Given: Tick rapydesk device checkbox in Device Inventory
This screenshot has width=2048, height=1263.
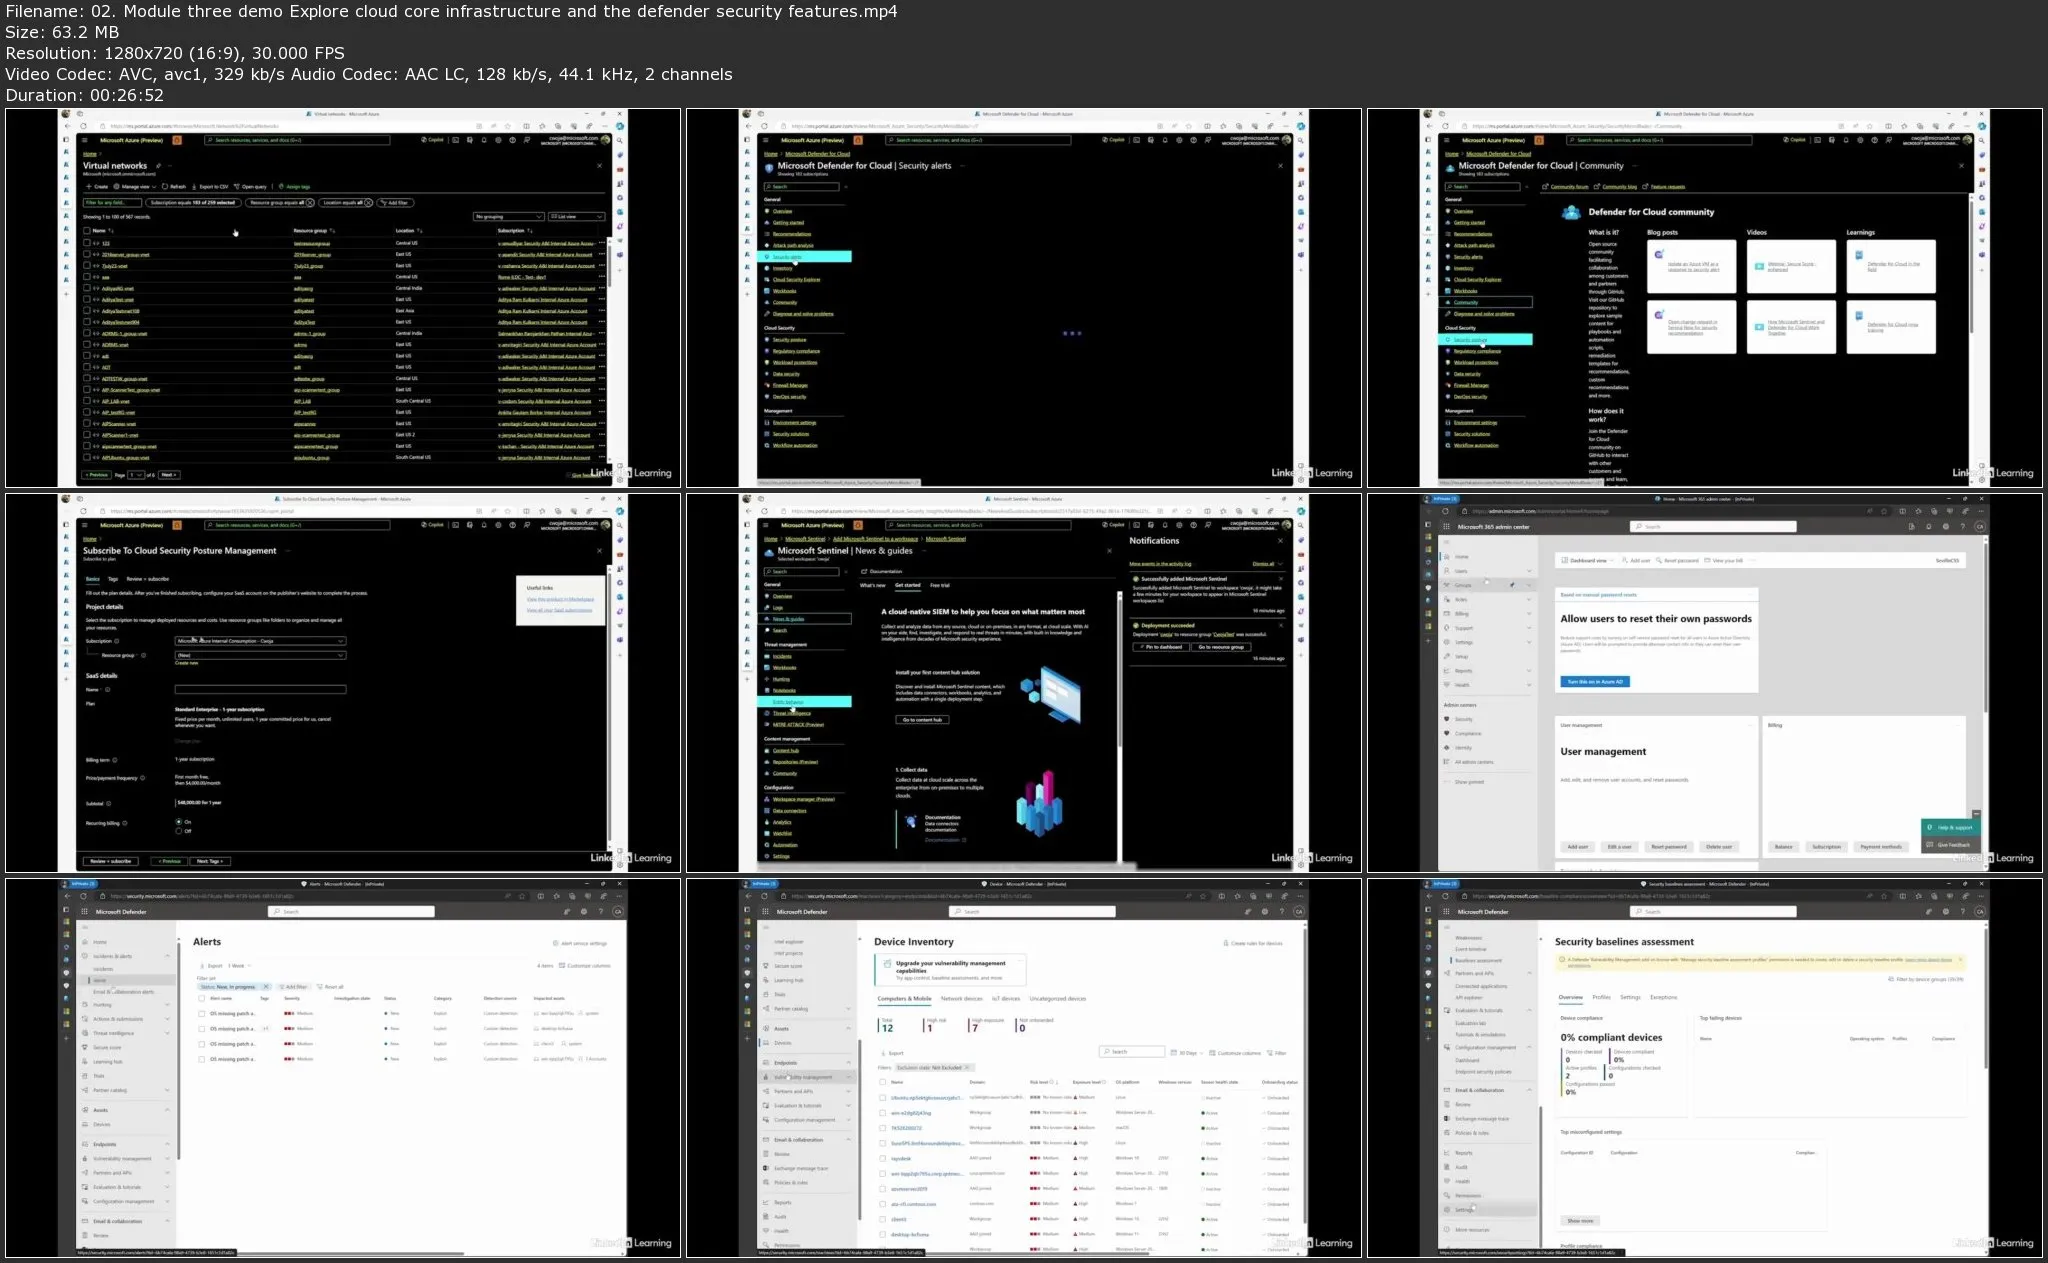Looking at the screenshot, I should coord(882,1158).
